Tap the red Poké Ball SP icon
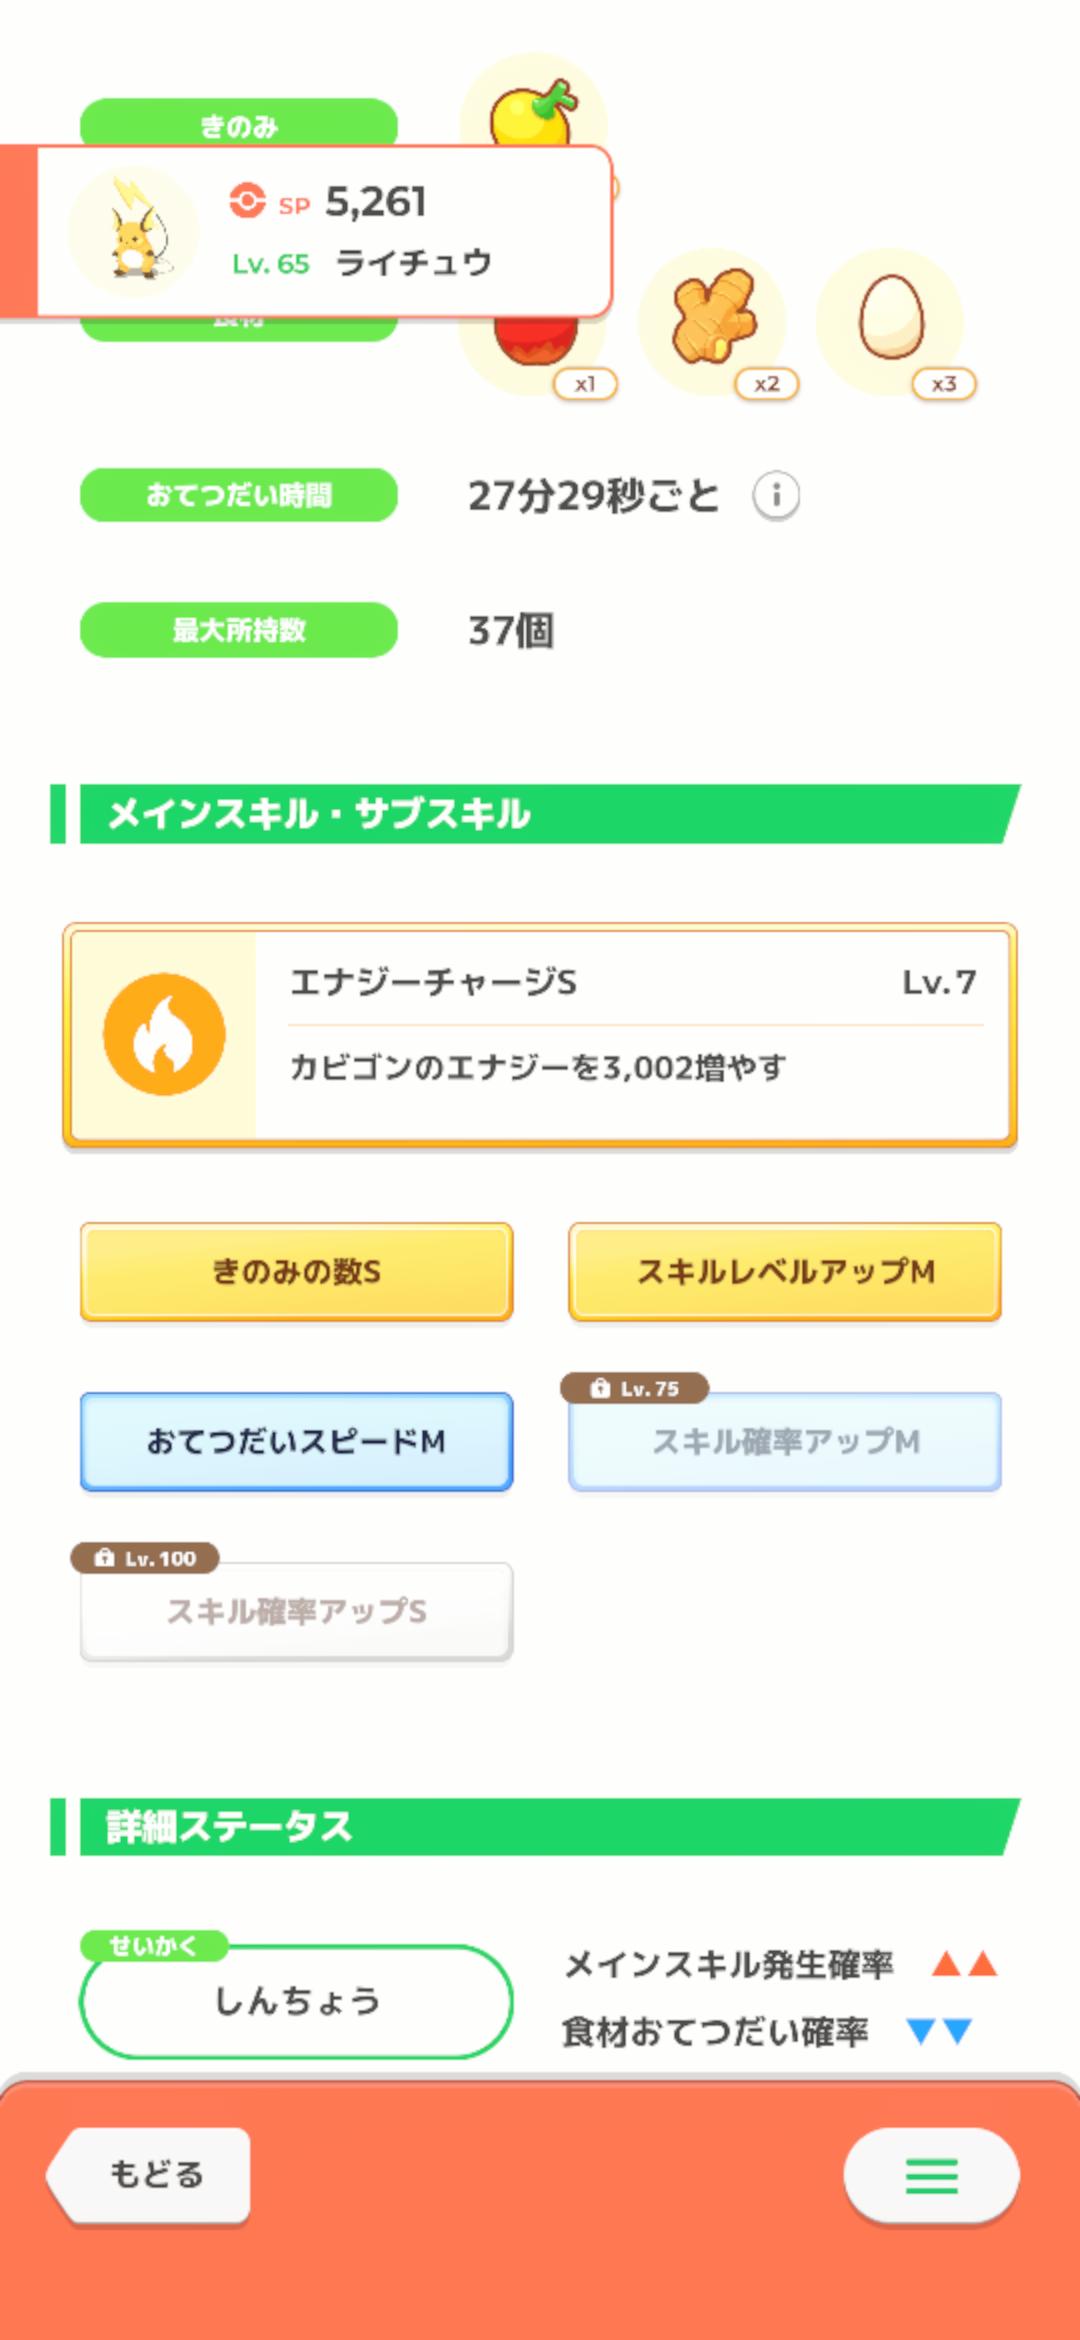This screenshot has width=1080, height=2340. tap(246, 200)
